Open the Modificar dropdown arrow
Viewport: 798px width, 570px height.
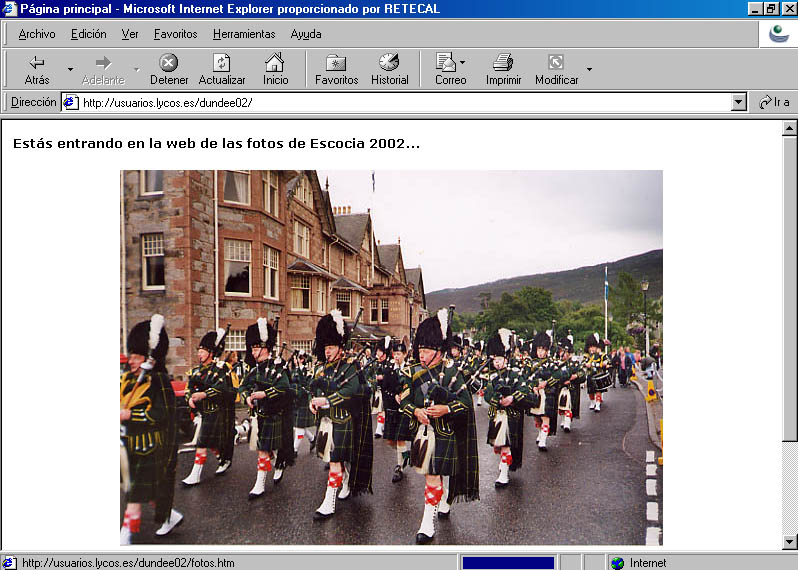coord(589,69)
